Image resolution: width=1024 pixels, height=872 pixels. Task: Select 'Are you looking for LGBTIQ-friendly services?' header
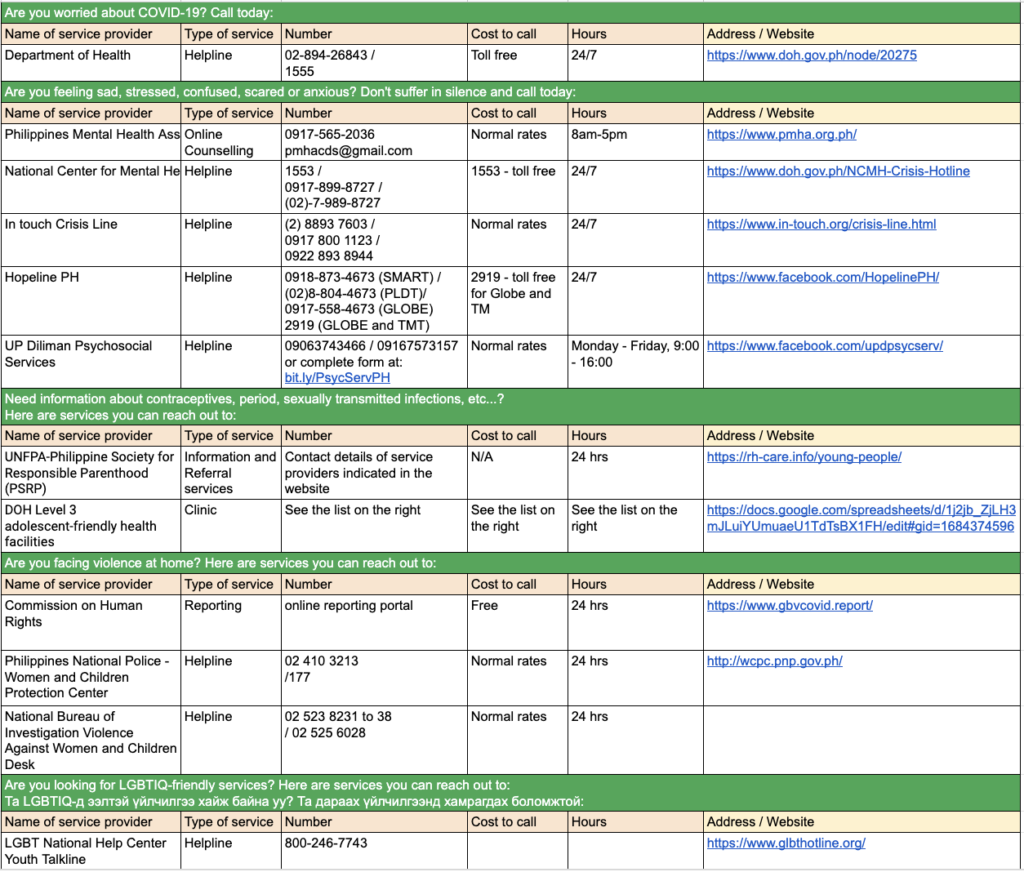pos(511,793)
